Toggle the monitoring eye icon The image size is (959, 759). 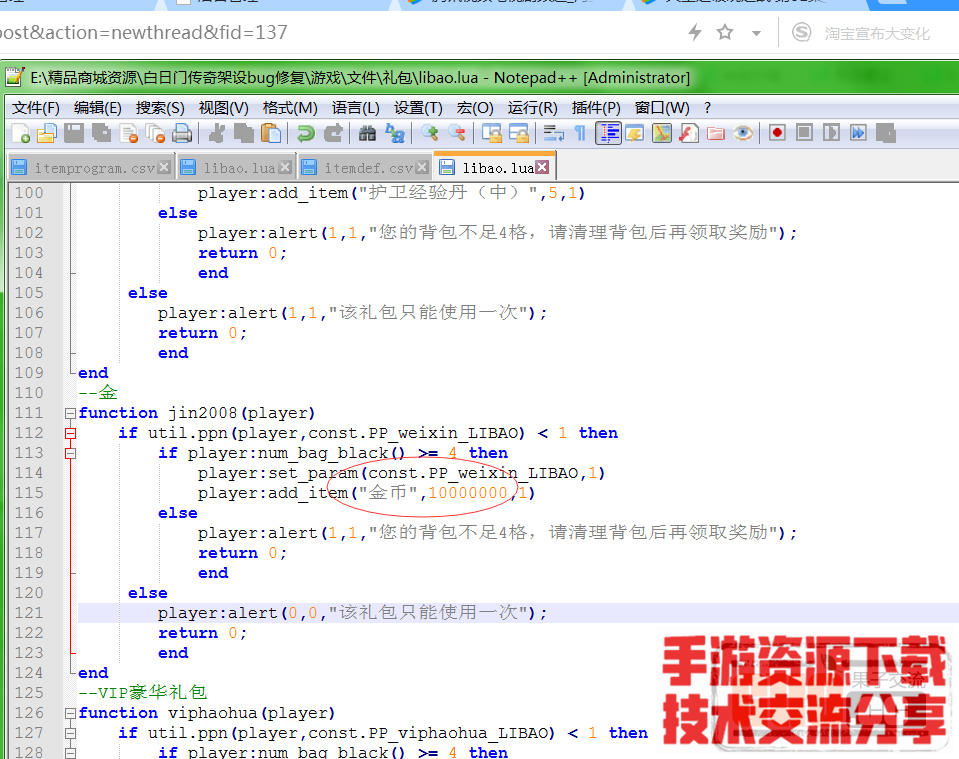click(x=743, y=133)
